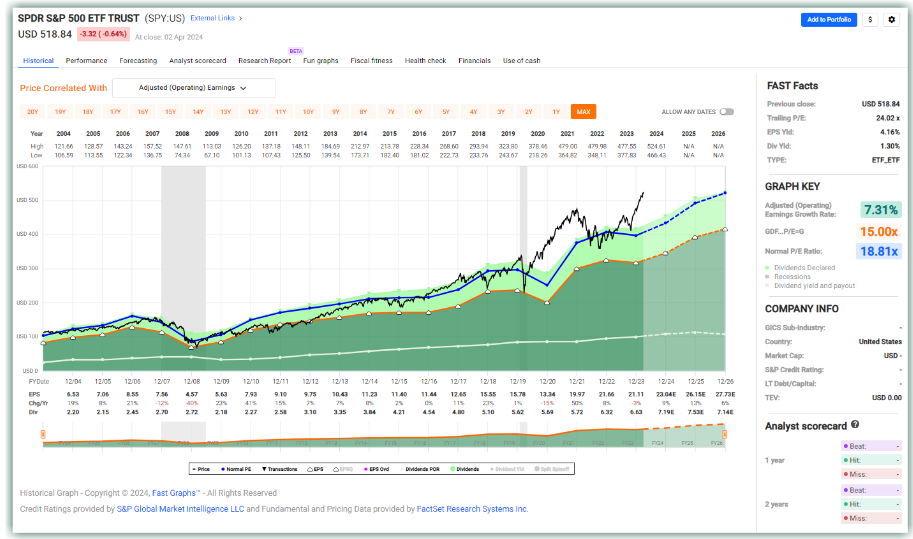Open the Use of cash tab
This screenshot has height=539, width=913.
521,61
